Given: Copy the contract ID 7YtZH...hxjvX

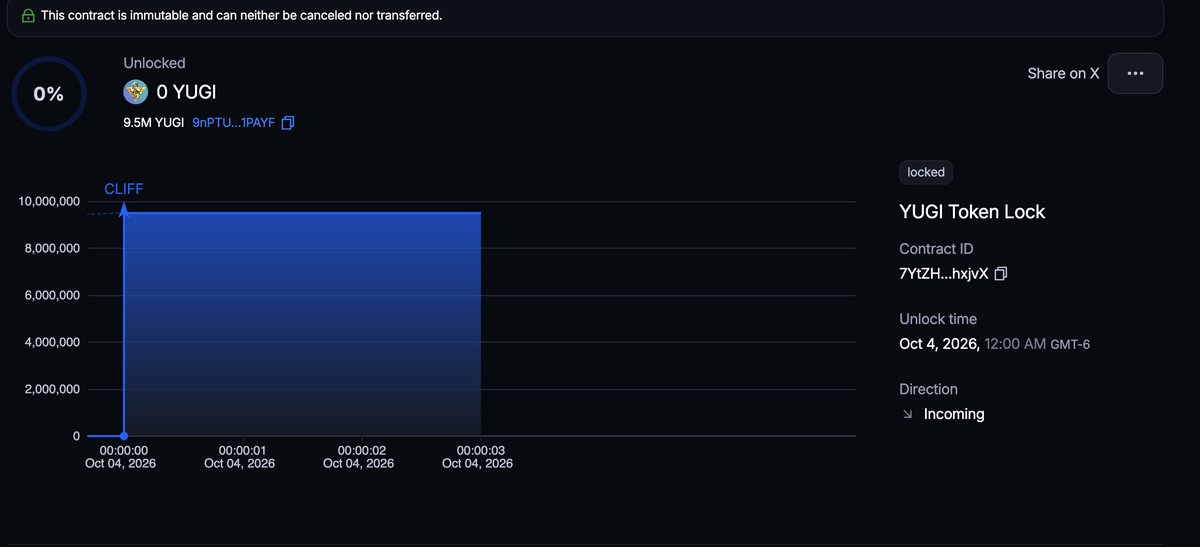Looking at the screenshot, I should click(1001, 273).
